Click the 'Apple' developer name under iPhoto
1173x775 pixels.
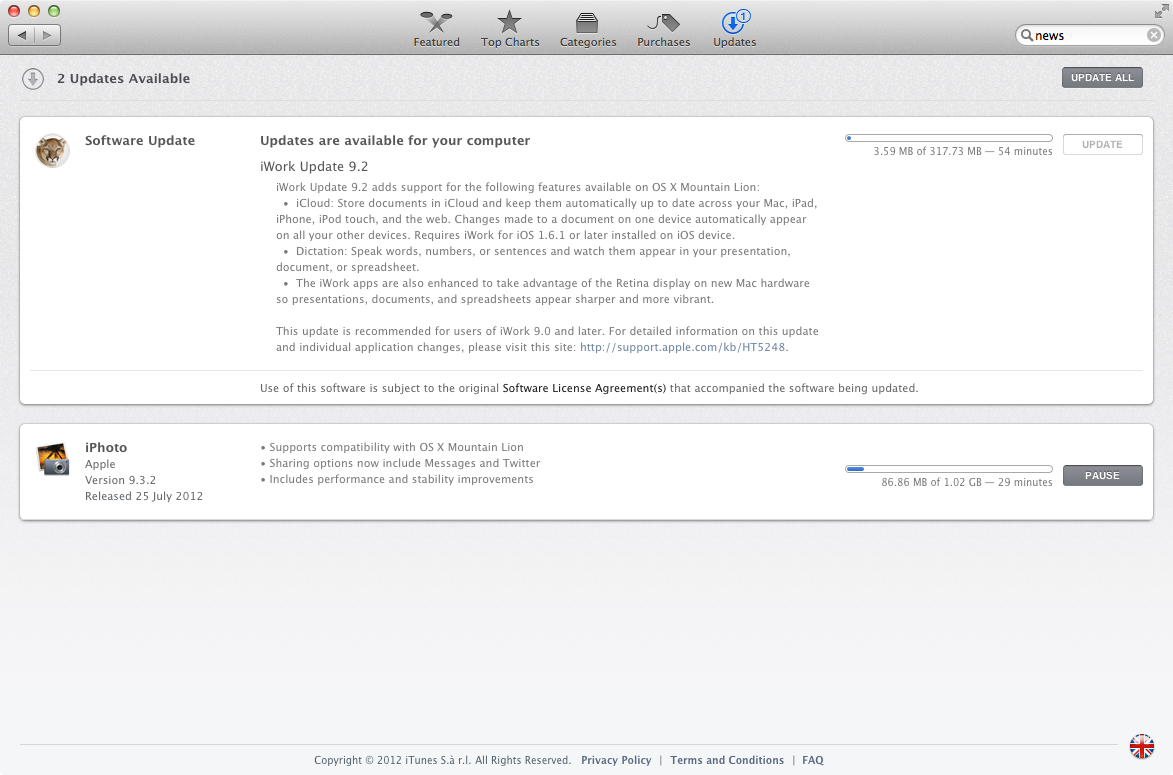100,464
